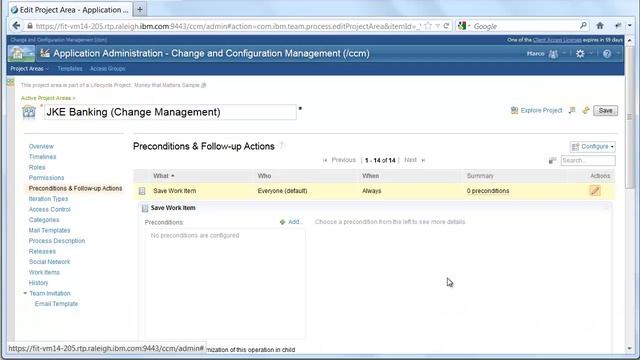Screen dimensions: 640x360
Task: Select the Timelines section
Action: (x=42, y=157)
